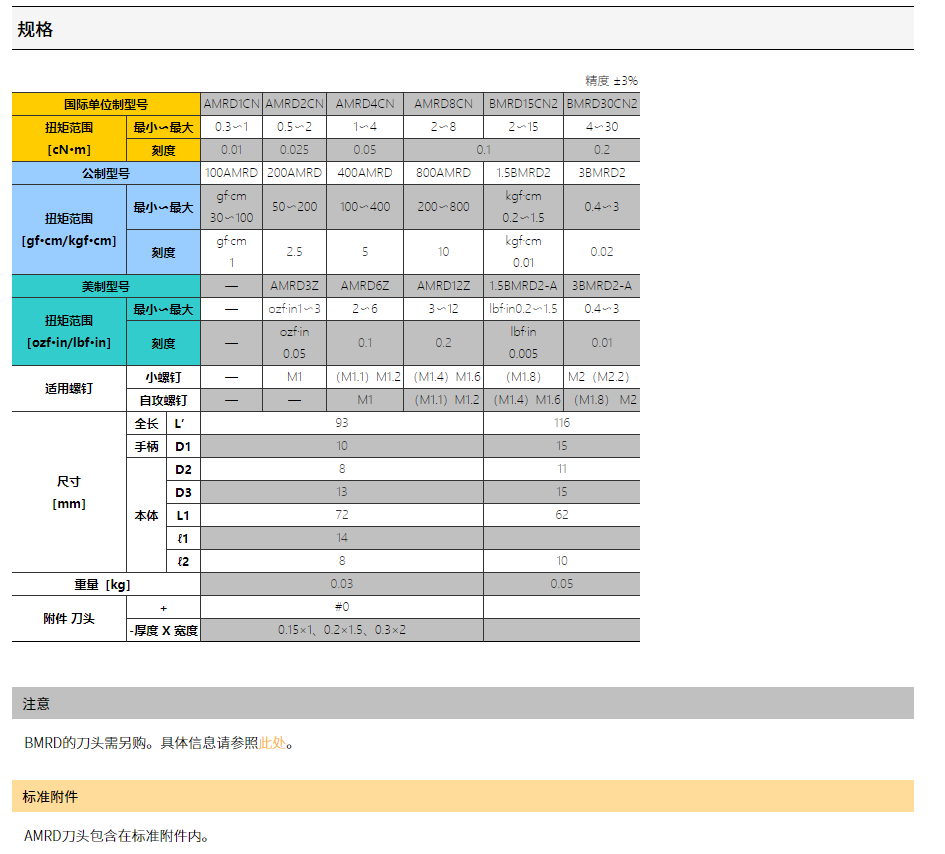Open the 此处 link in the notice
Viewport: 945px width, 854px height.
point(272,743)
